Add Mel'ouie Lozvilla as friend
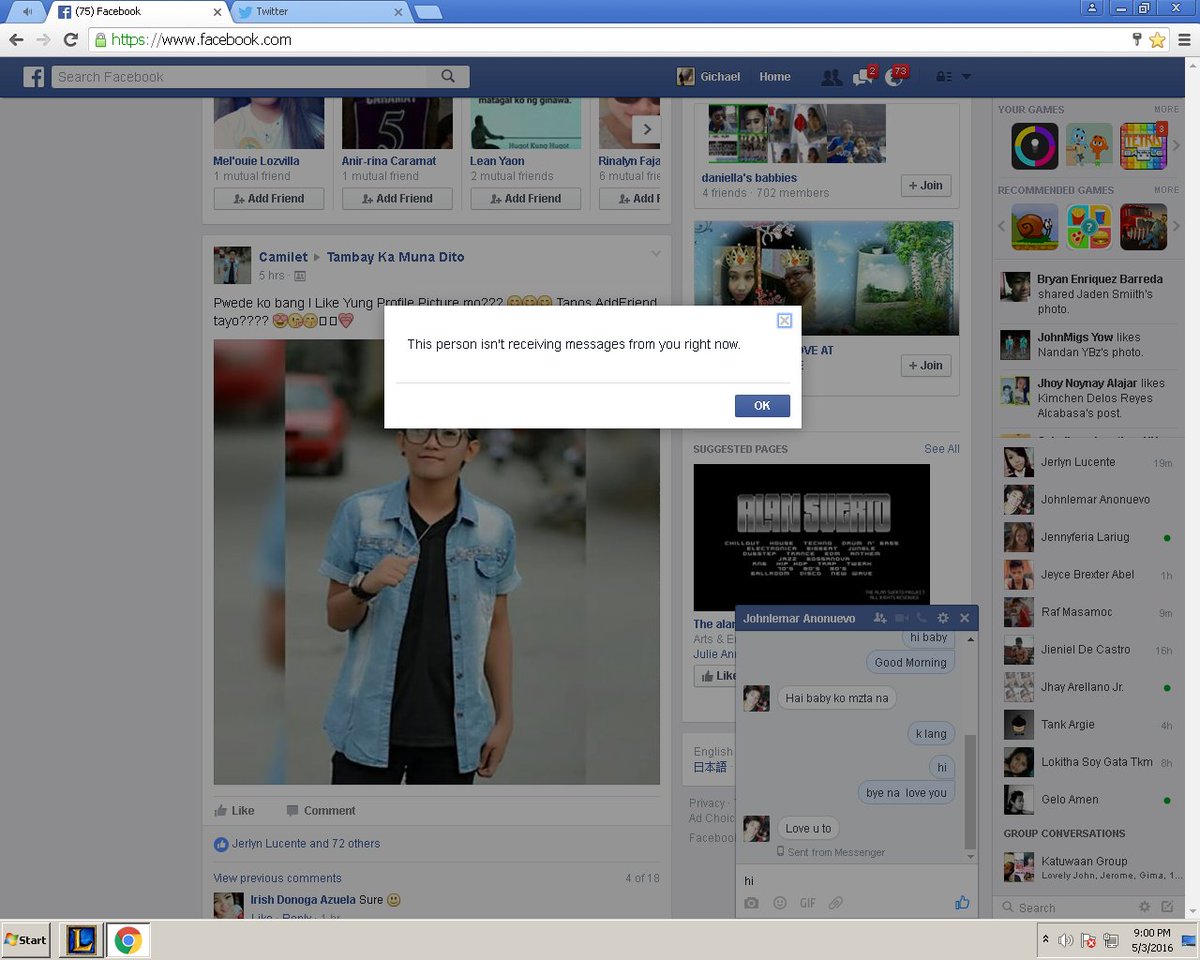The image size is (1200, 960). tap(268, 198)
